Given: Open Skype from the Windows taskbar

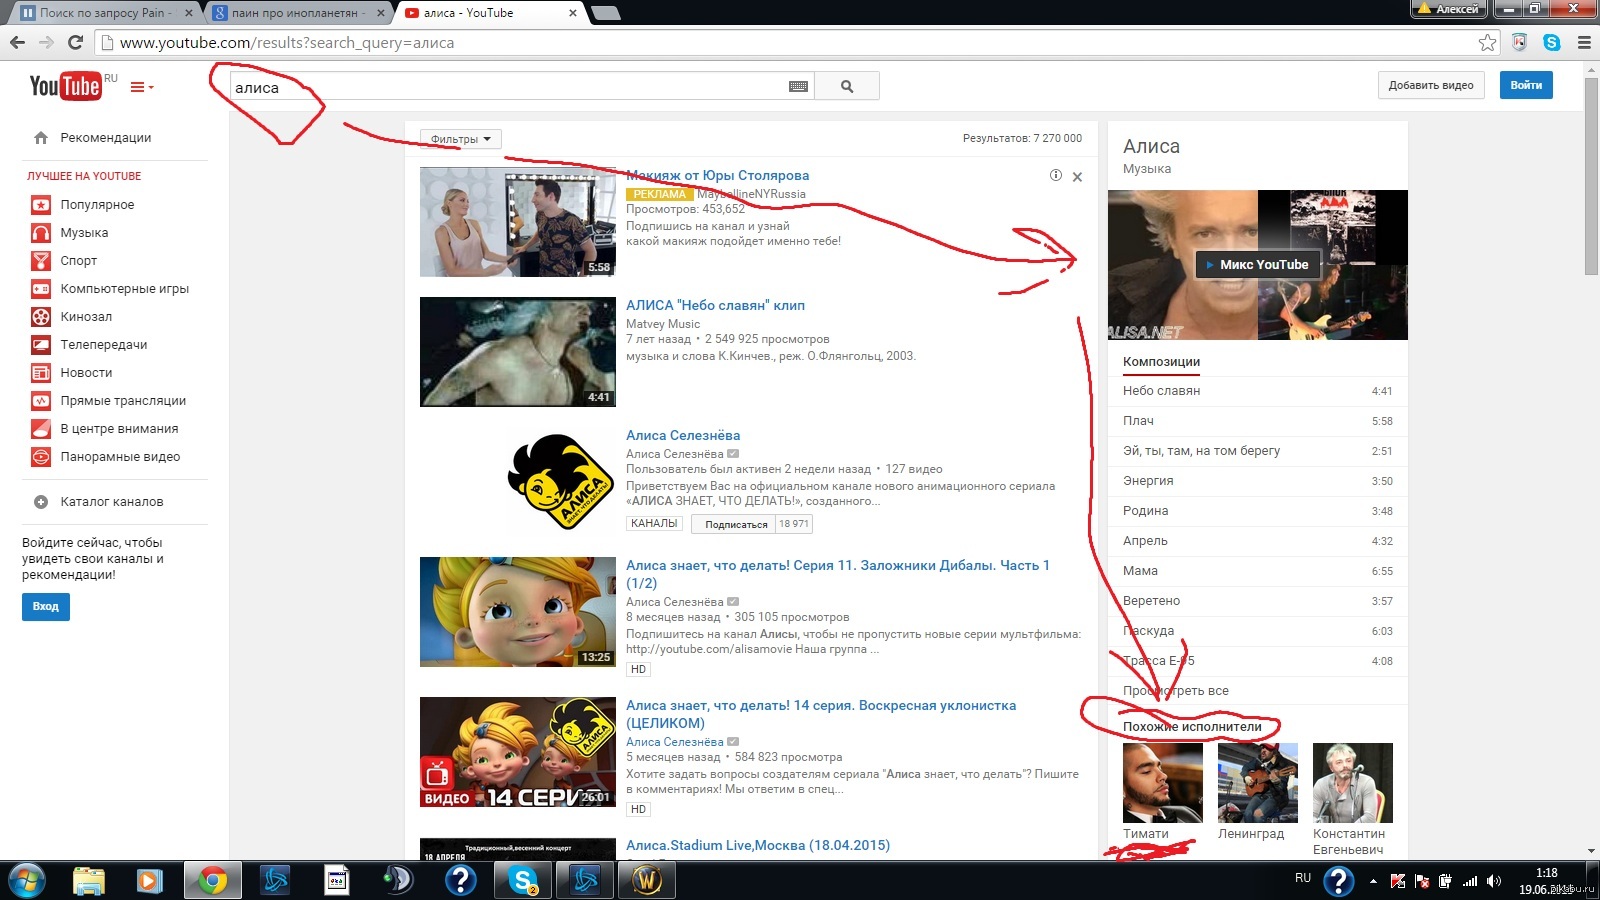Looking at the screenshot, I should 522,880.
